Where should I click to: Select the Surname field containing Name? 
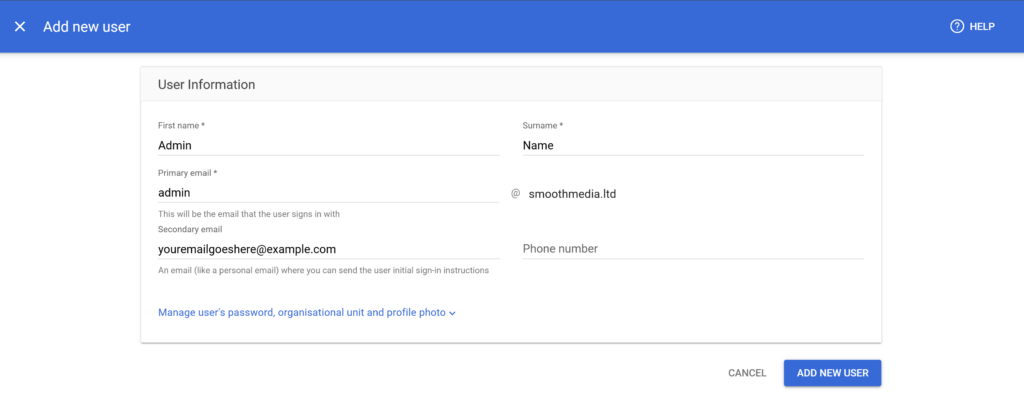[x=693, y=146]
